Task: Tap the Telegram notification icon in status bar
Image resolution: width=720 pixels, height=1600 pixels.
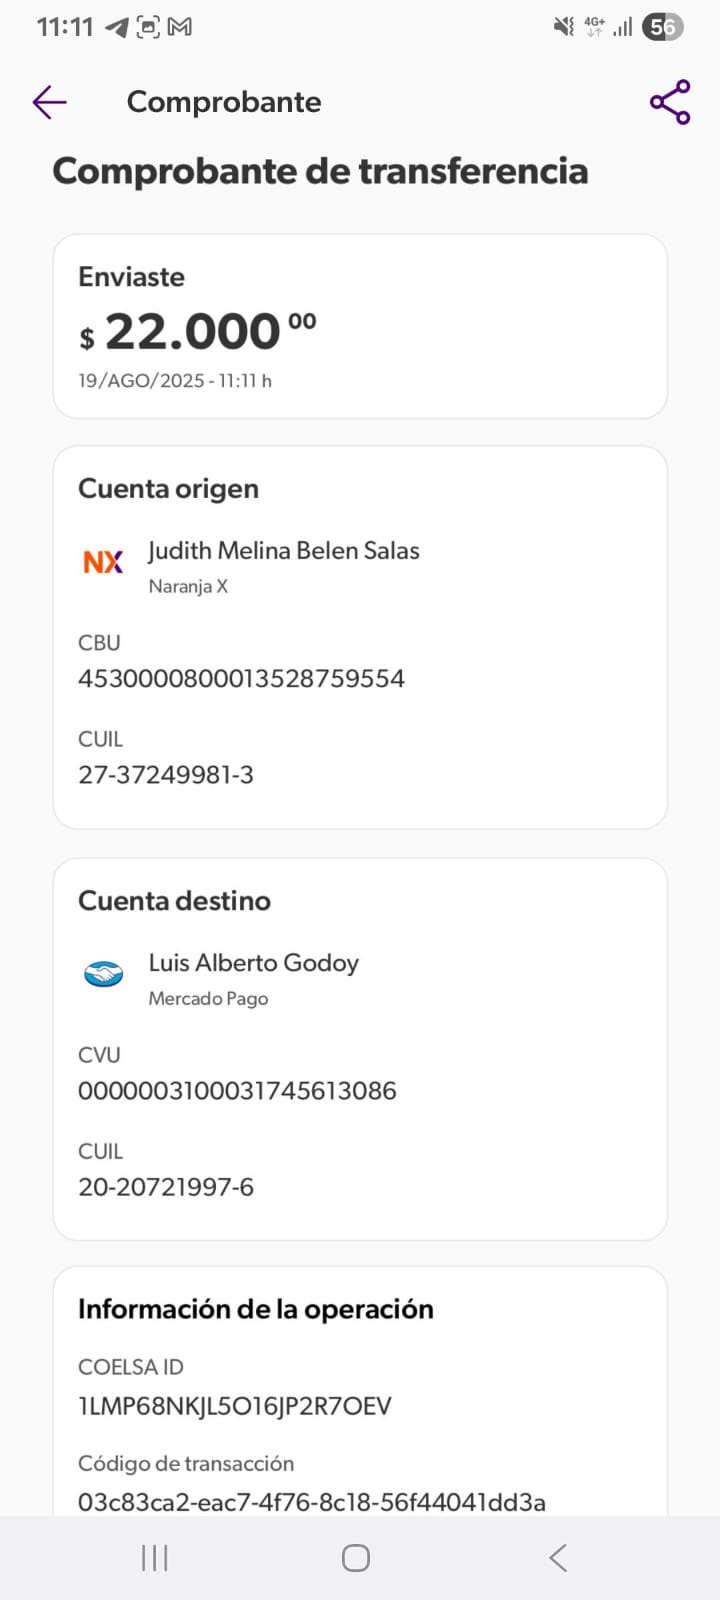Action: click(x=117, y=27)
